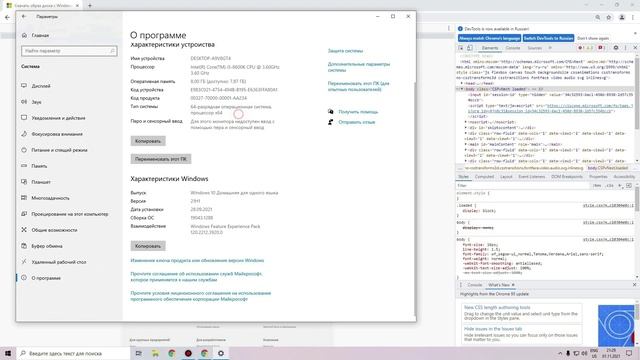Viewport: 640px width, 360px height.
Task: Open Projecting to this PC item
Action: point(69,214)
